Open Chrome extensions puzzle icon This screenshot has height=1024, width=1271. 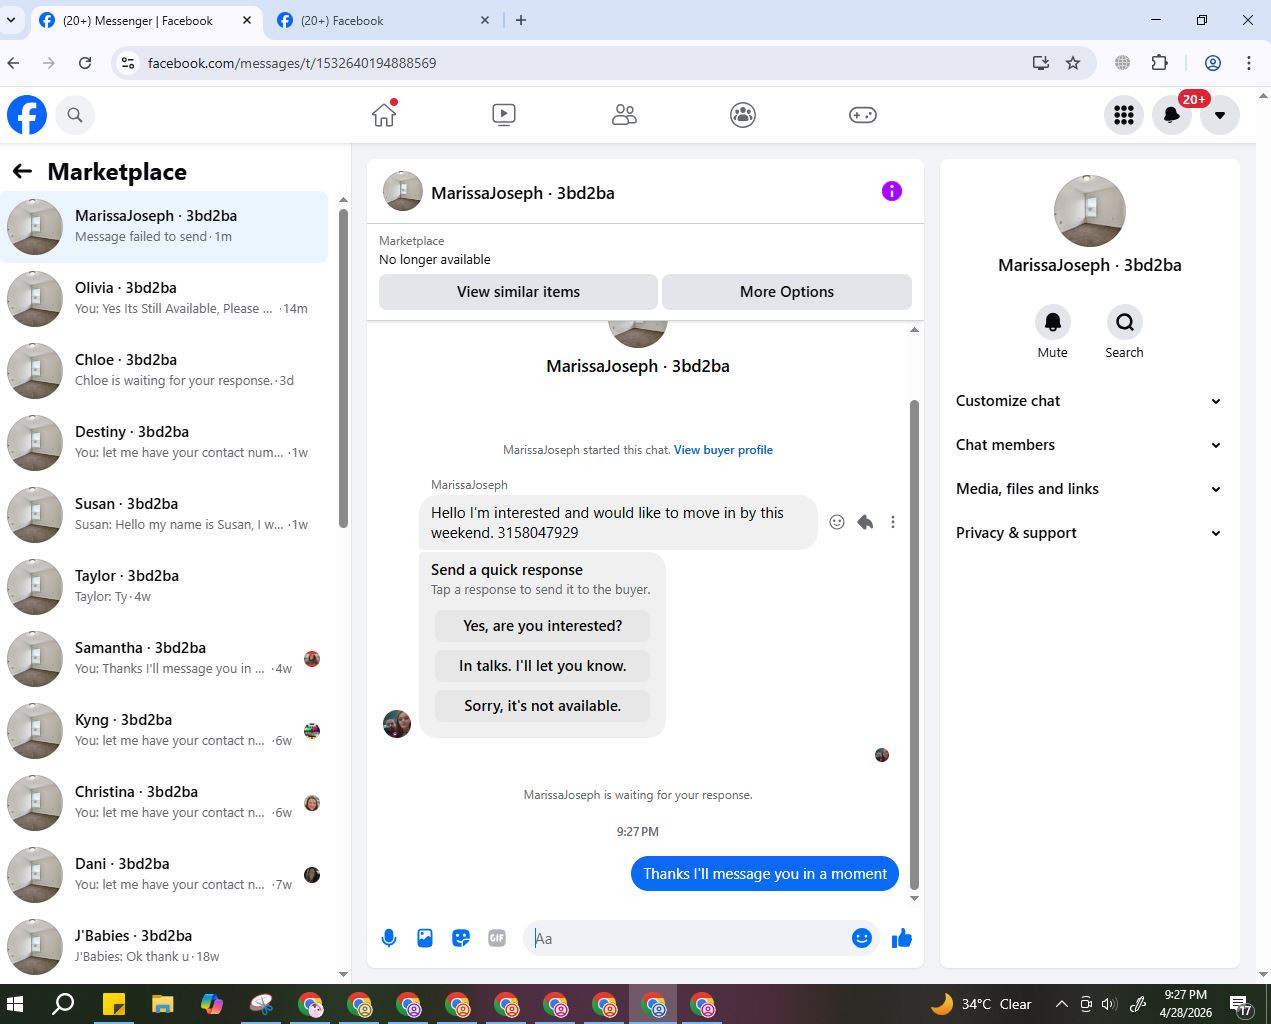pyautogui.click(x=1160, y=63)
